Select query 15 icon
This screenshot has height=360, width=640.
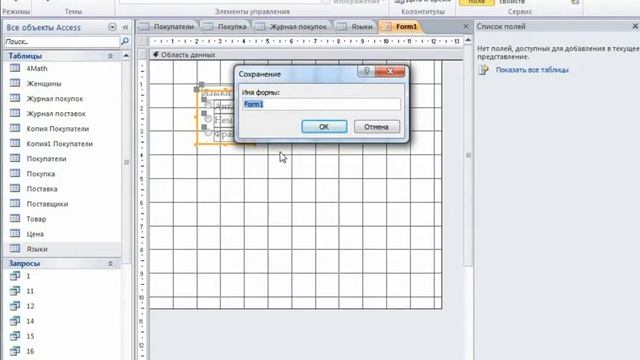pos(15,336)
